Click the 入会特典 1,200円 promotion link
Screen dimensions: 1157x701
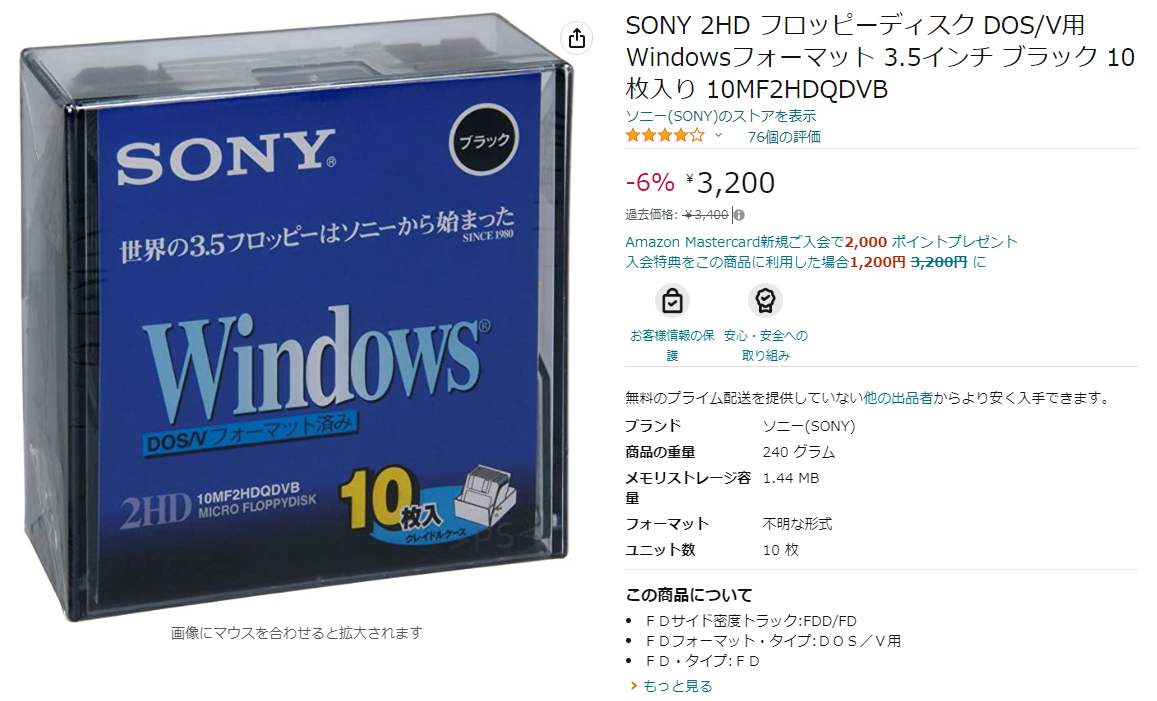tap(806, 262)
